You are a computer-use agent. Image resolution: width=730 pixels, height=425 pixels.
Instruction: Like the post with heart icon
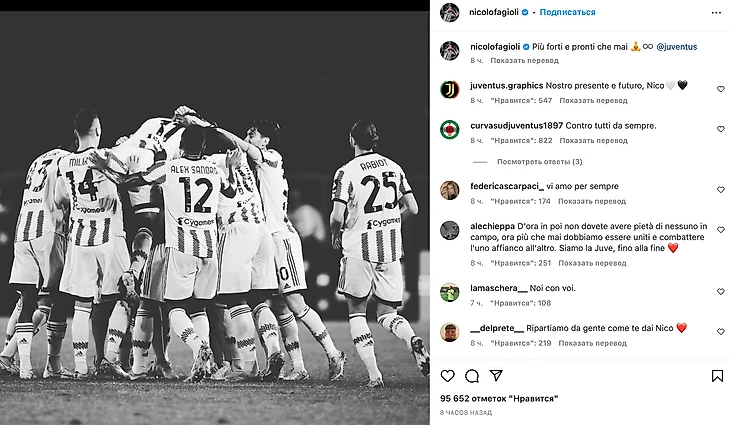447,376
